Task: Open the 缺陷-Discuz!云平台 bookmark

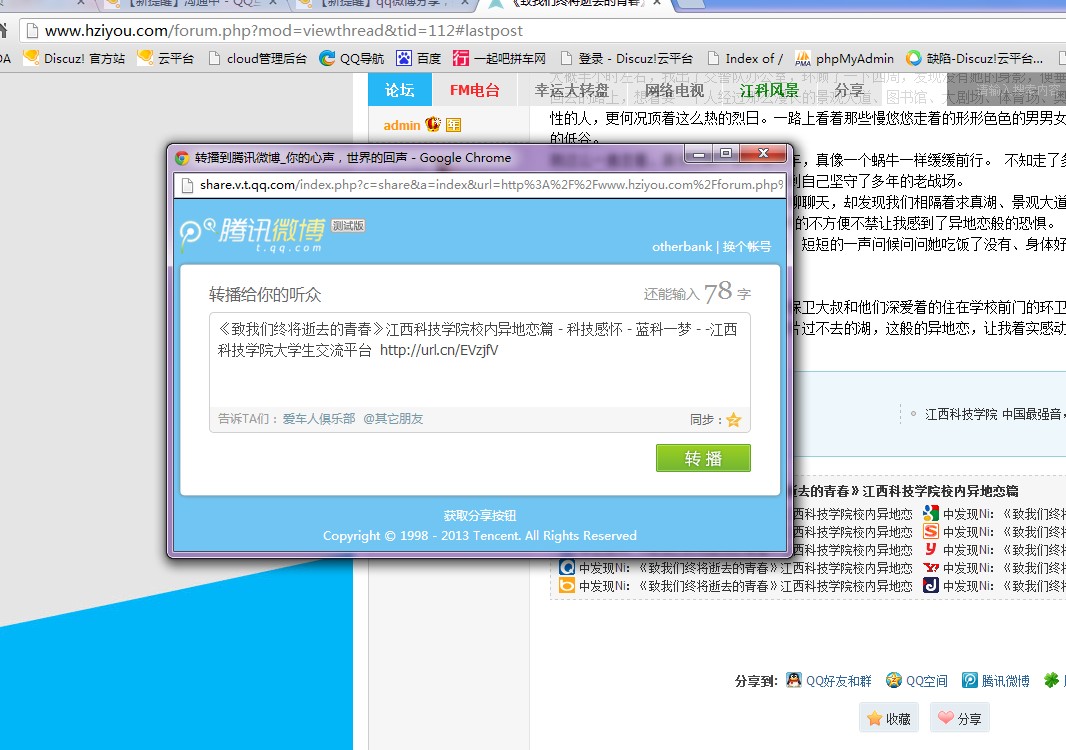Action: click(974, 58)
